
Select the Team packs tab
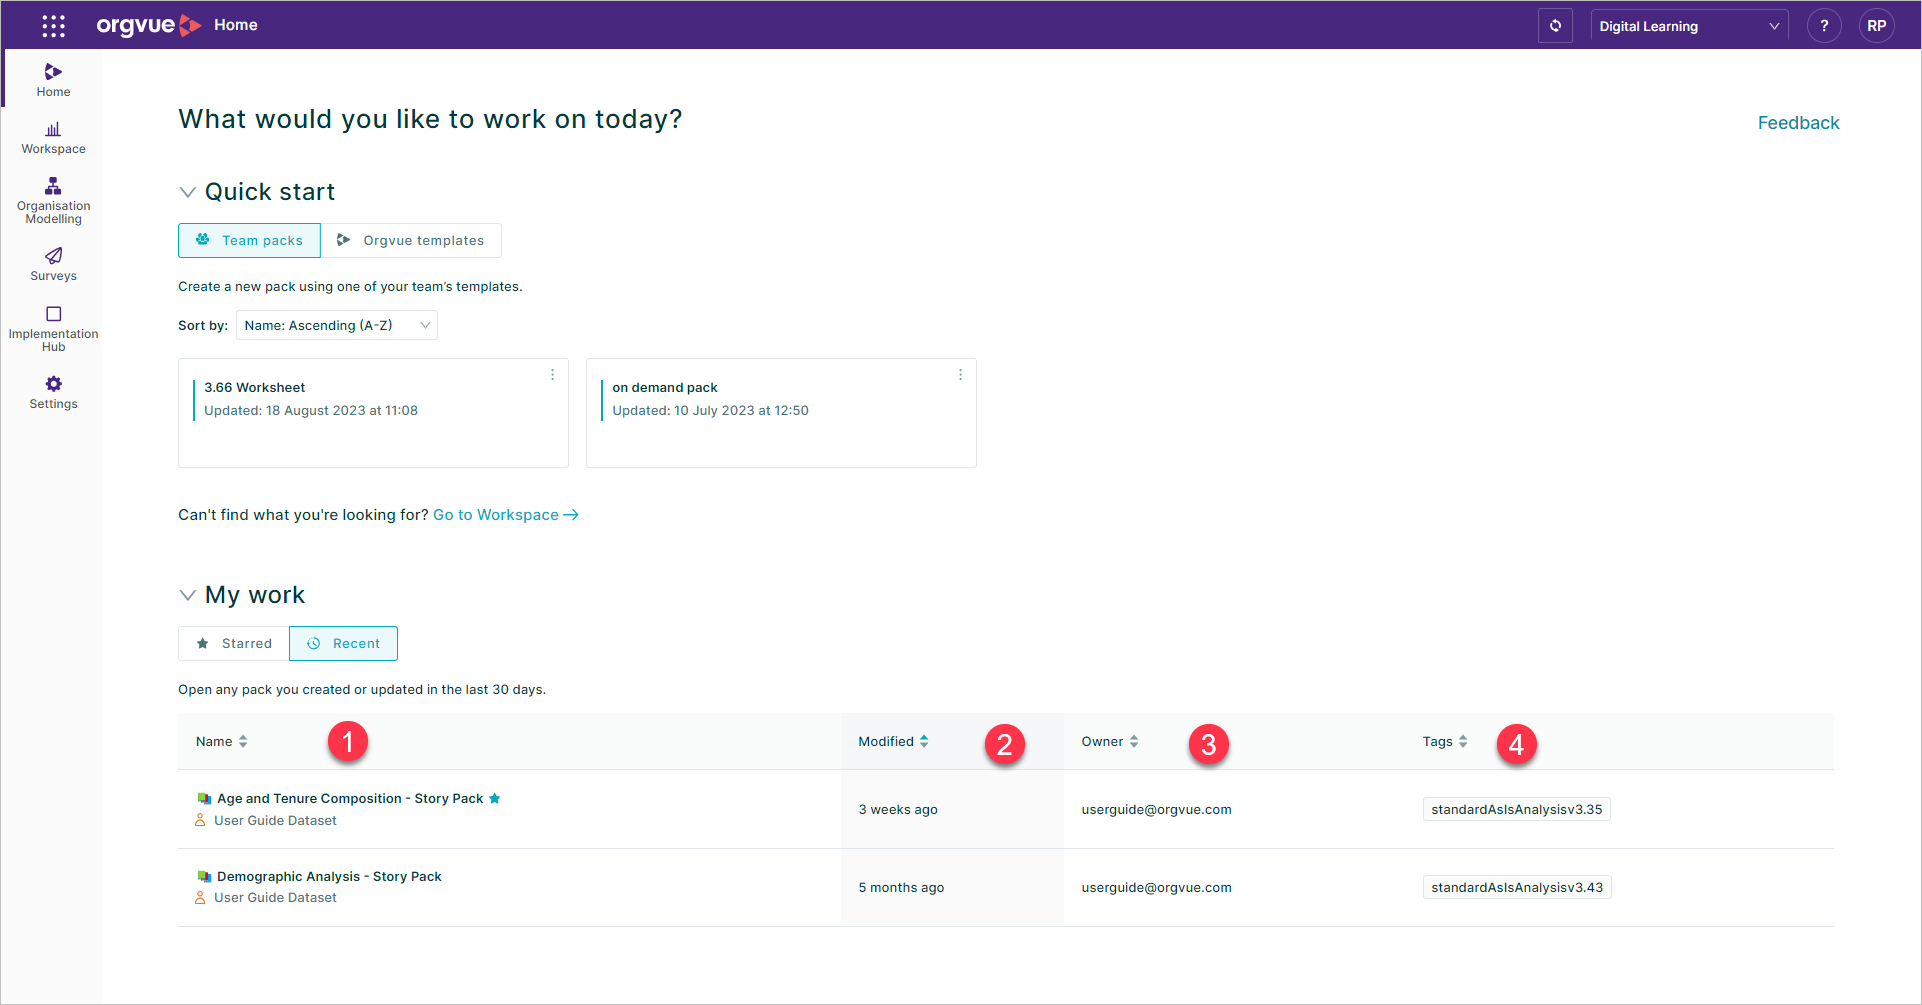[x=249, y=240]
